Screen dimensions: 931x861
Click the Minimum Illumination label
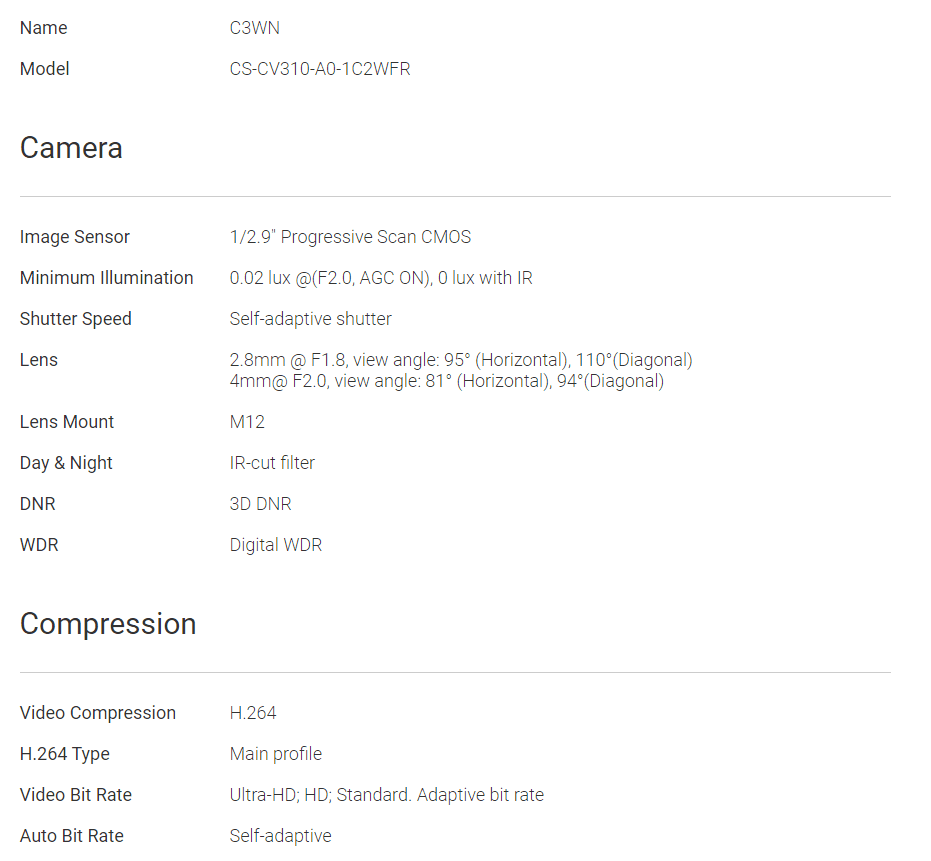tap(107, 278)
